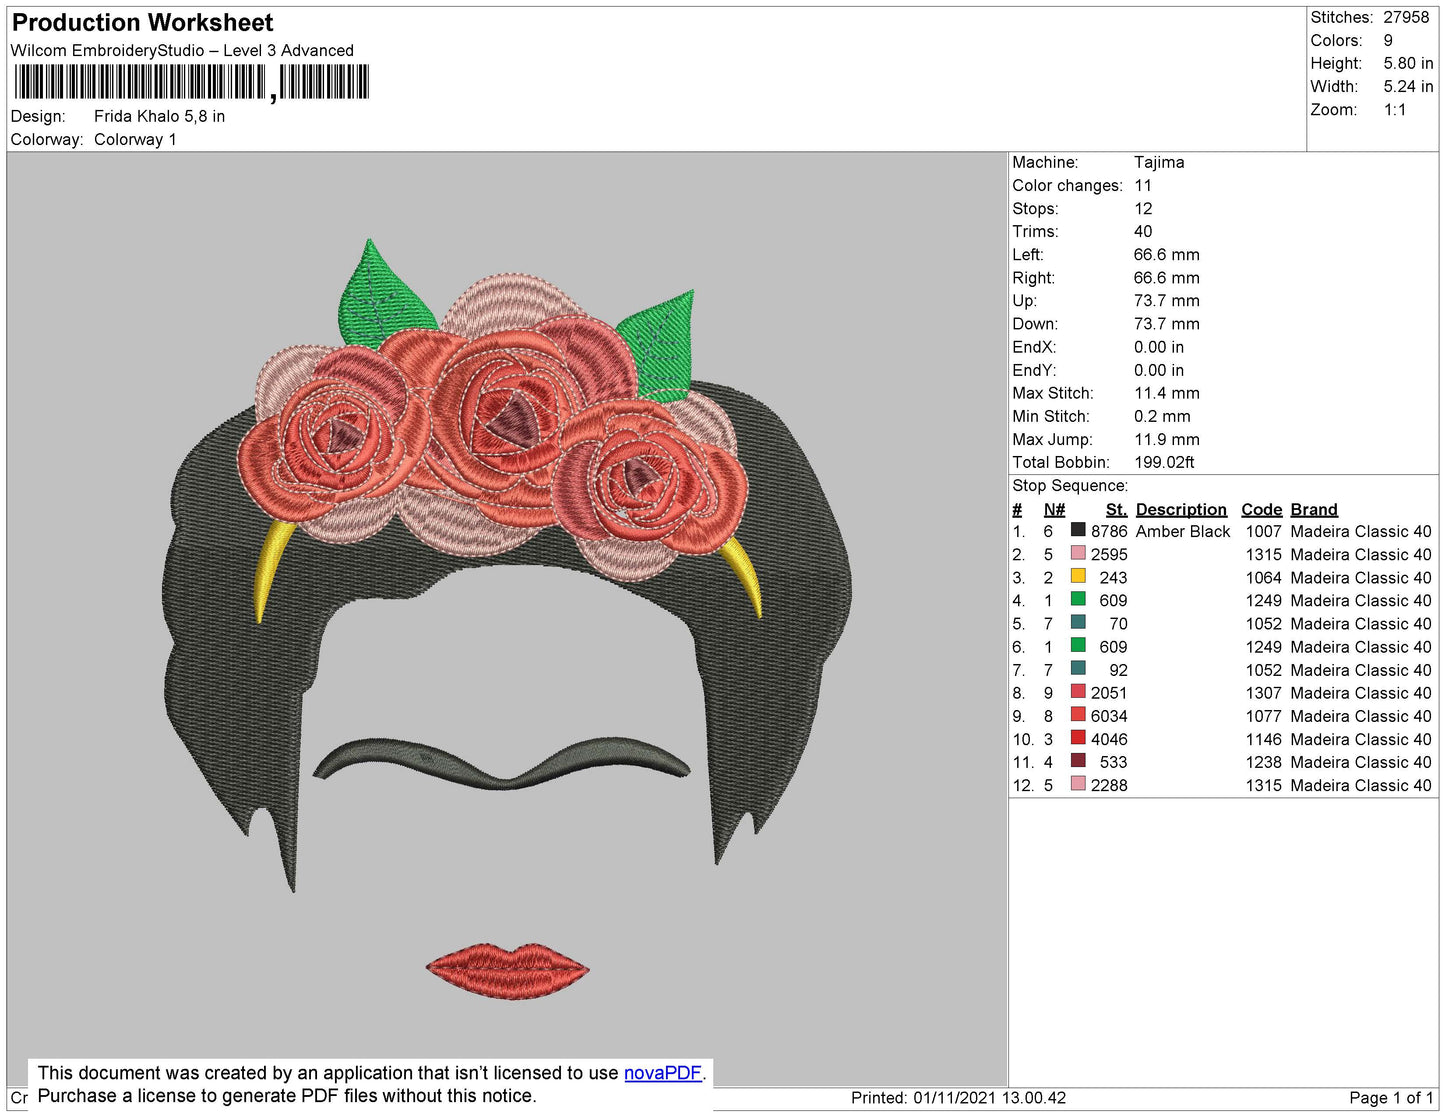
Task: Select the design name Frida Khalo 5,8 in
Action: pyautogui.click(x=159, y=117)
